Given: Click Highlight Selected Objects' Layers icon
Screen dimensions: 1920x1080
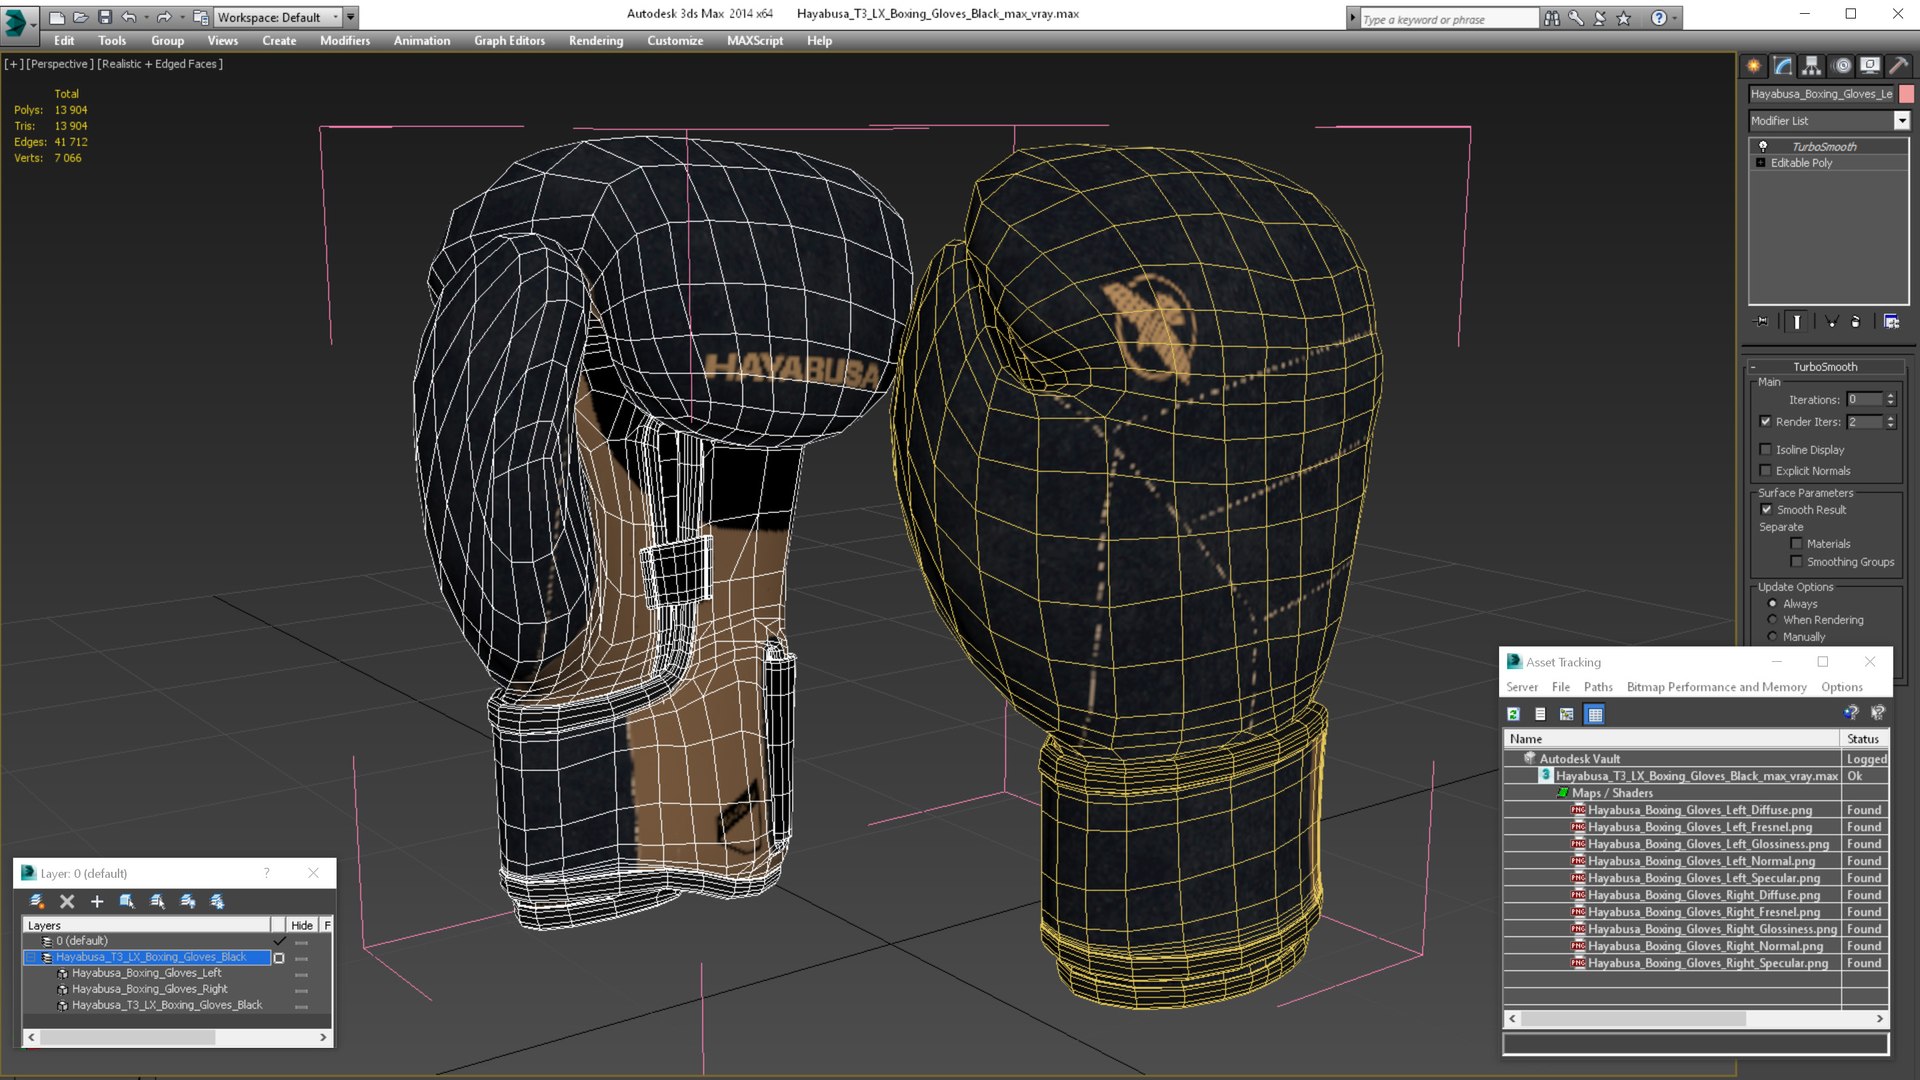Looking at the screenshot, I should 157,901.
